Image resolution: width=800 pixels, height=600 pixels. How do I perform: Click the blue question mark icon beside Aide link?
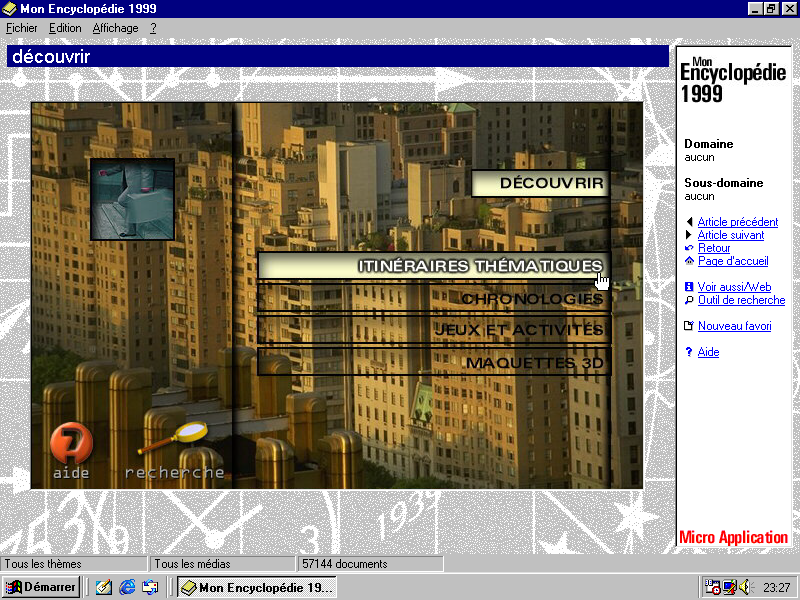(689, 352)
